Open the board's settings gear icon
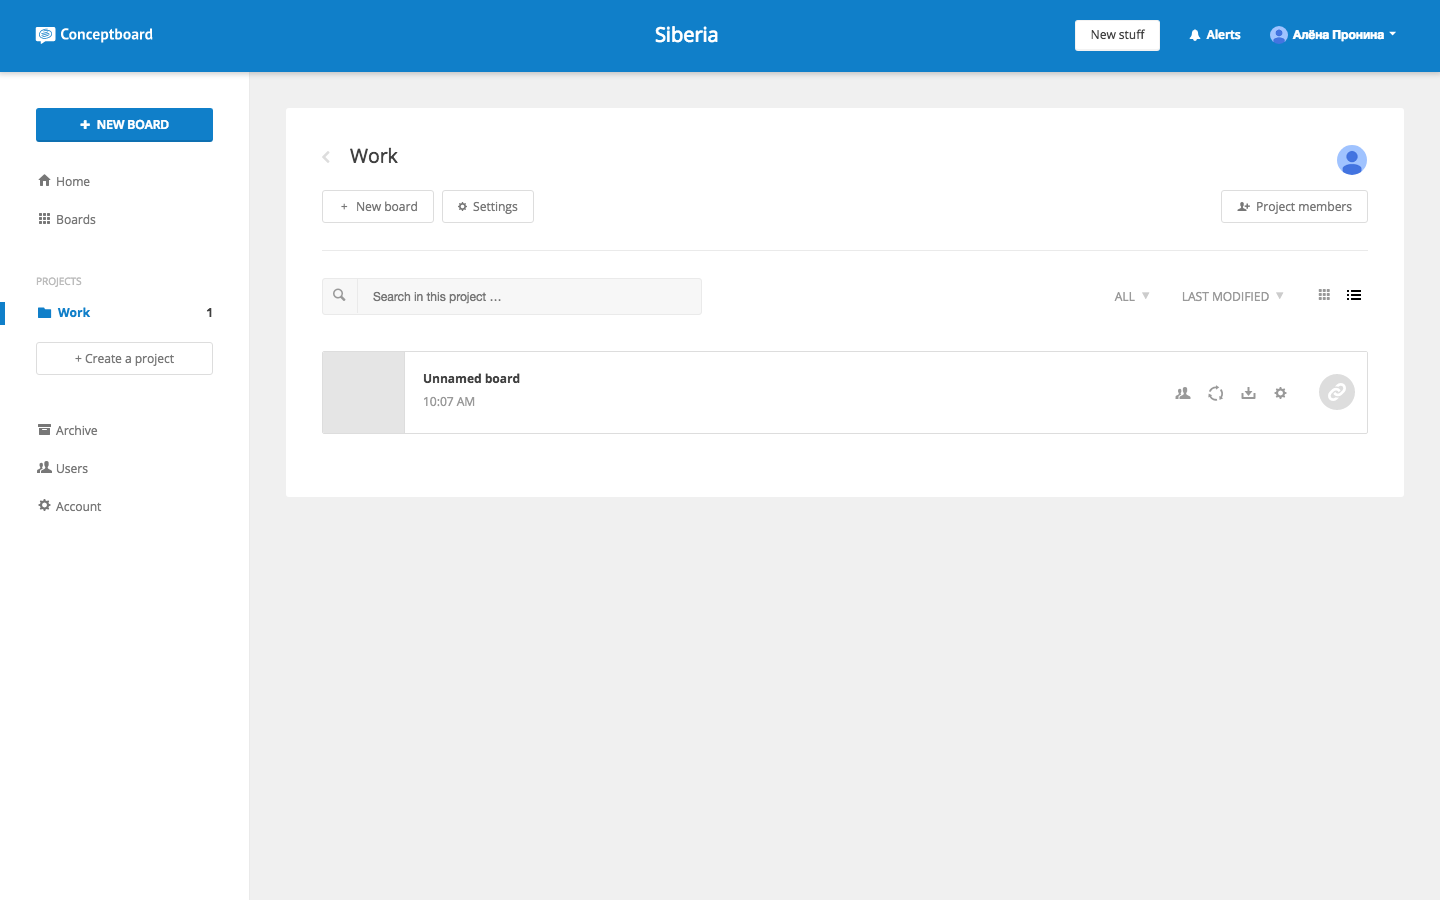The height and width of the screenshot is (900, 1440). (1281, 393)
